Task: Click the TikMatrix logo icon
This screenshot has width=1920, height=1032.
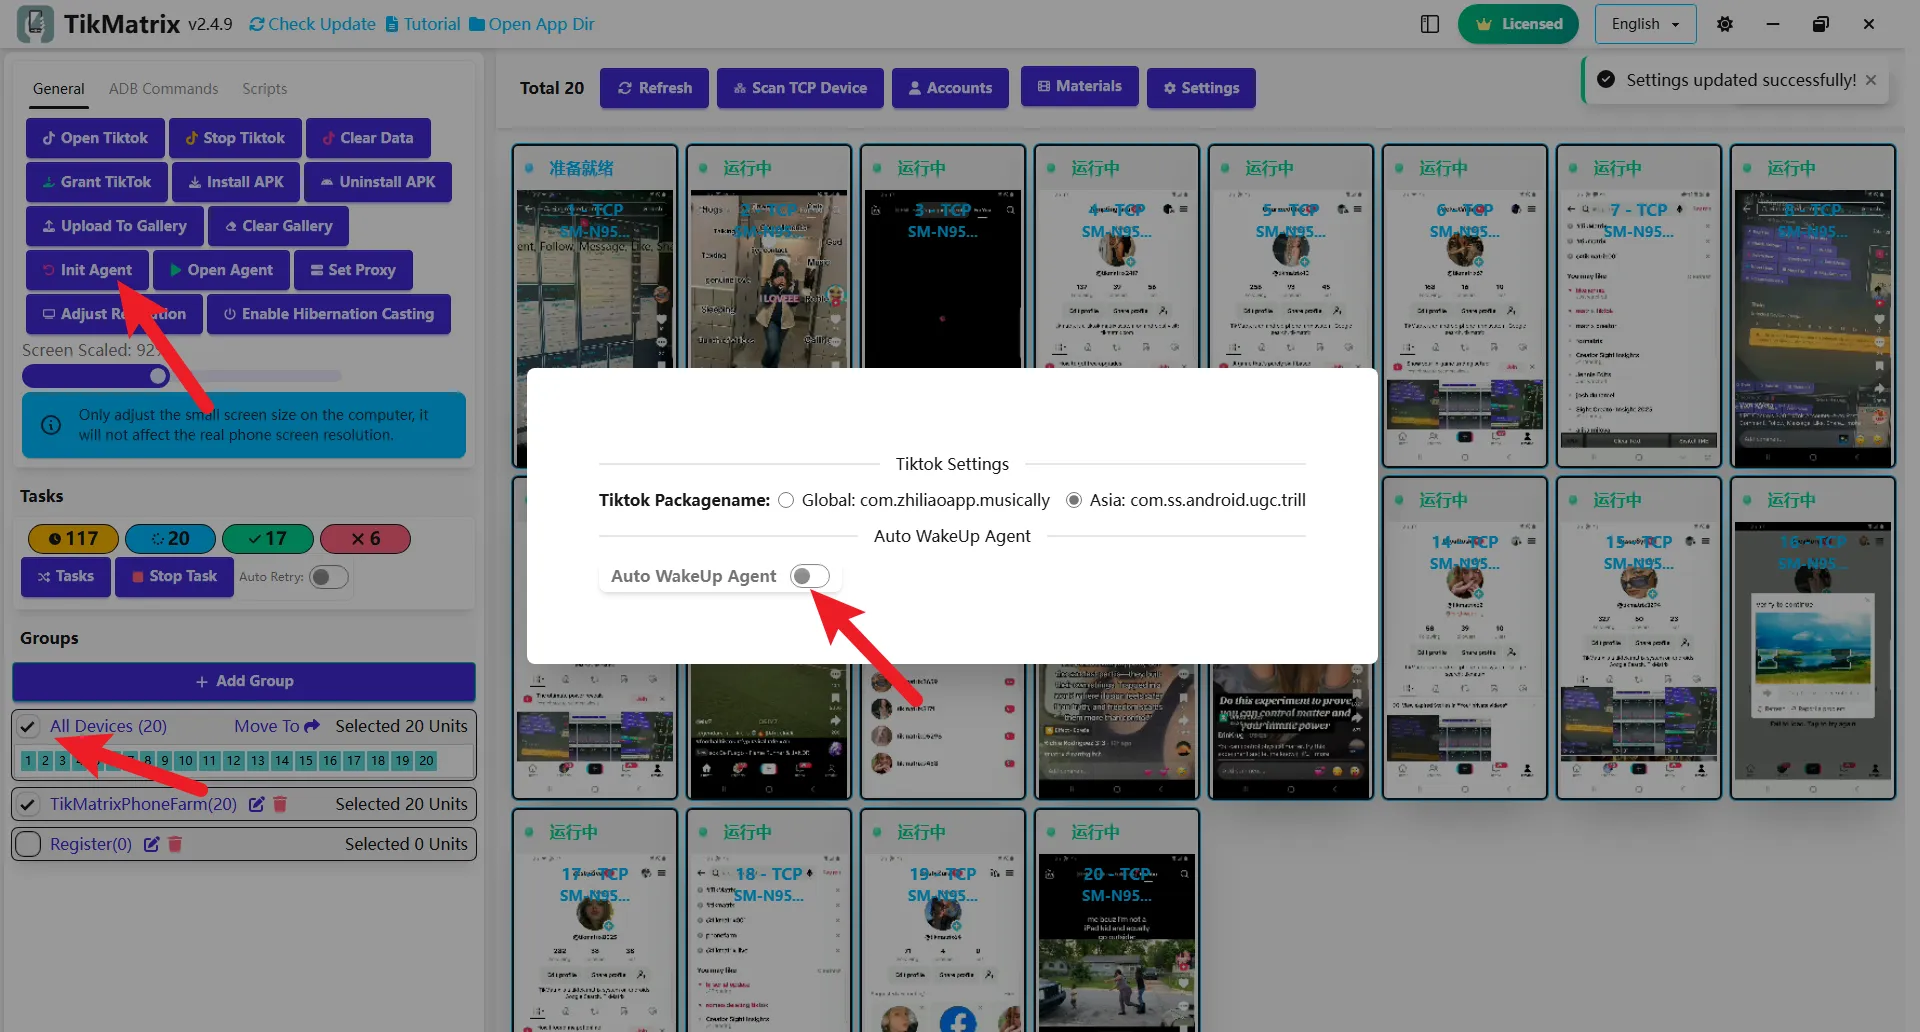Action: pos(36,23)
